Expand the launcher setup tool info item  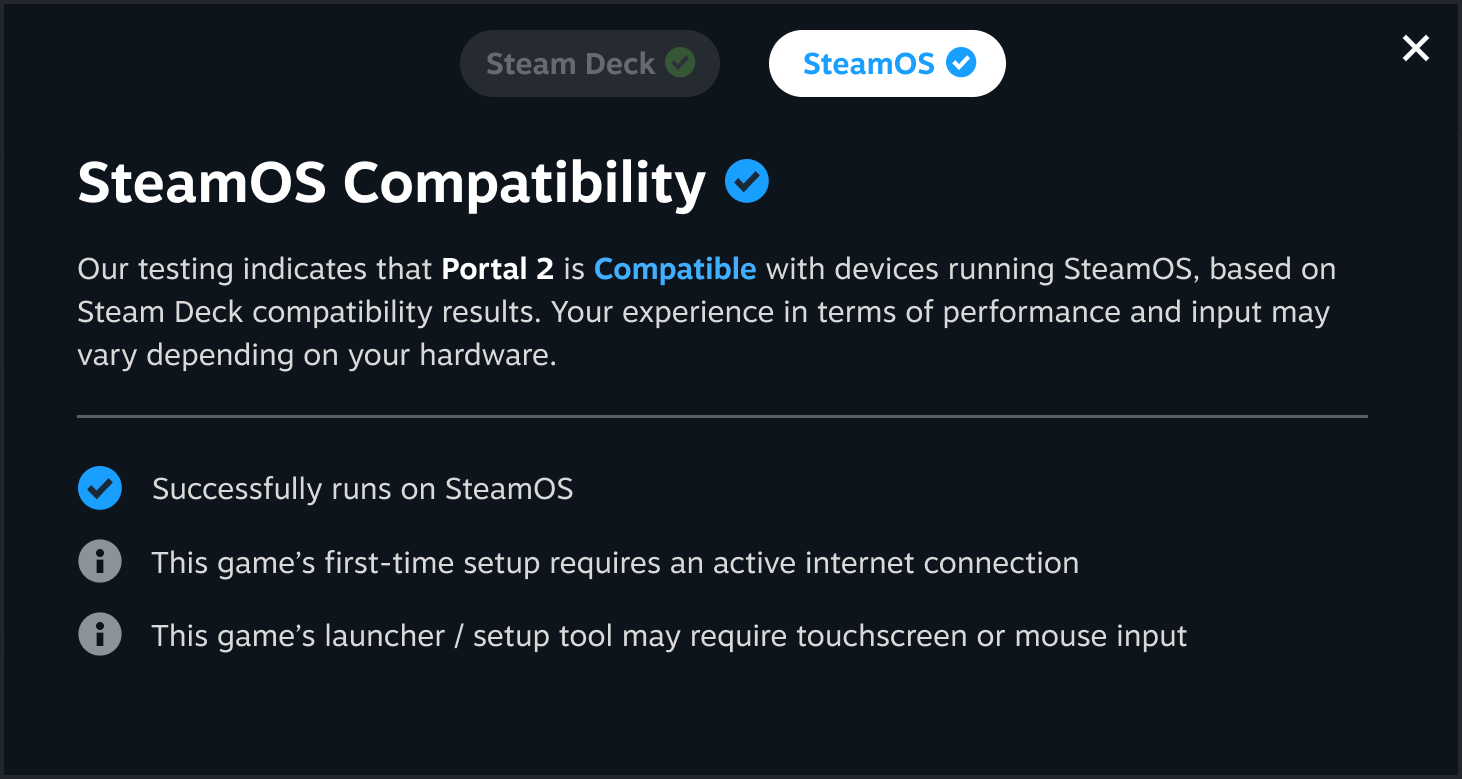[x=668, y=634]
